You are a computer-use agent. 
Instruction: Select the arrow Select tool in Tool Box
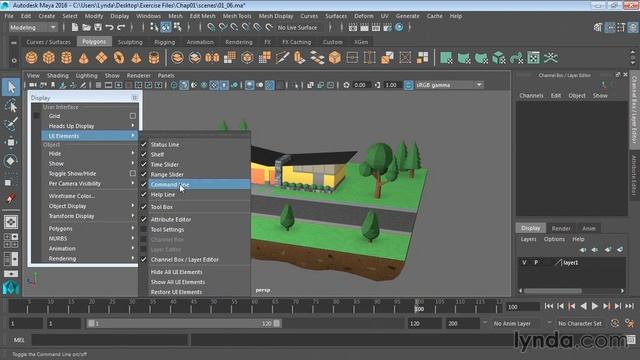11,87
